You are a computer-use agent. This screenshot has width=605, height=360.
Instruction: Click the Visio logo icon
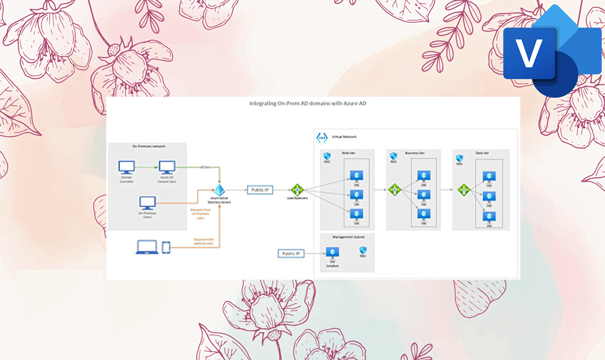point(552,50)
